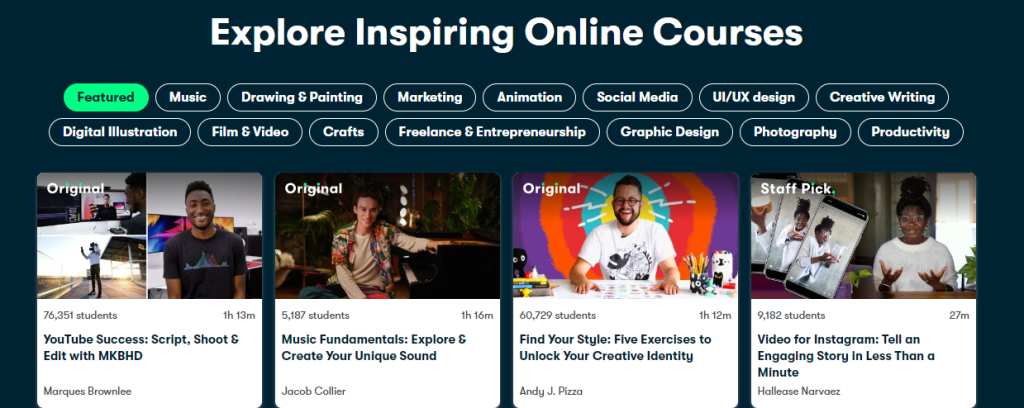Select the Graphic Design filter
This screenshot has width=1024, height=408.
pos(669,132)
